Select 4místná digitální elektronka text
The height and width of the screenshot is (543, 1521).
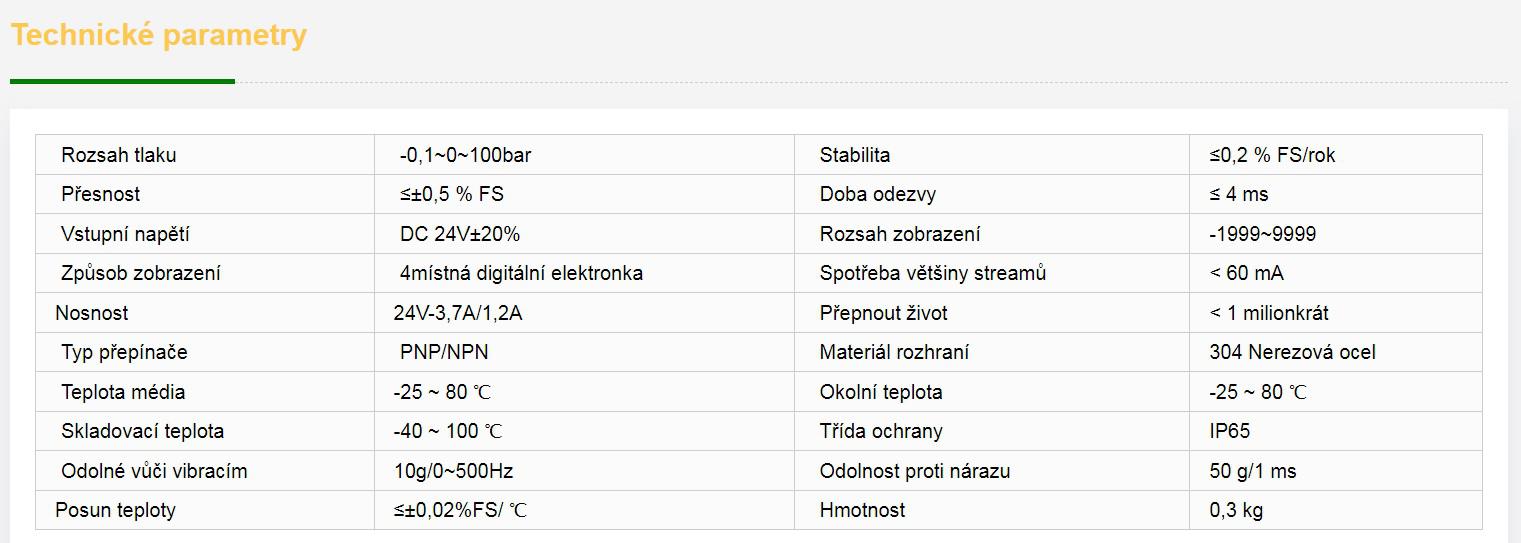(x=520, y=273)
